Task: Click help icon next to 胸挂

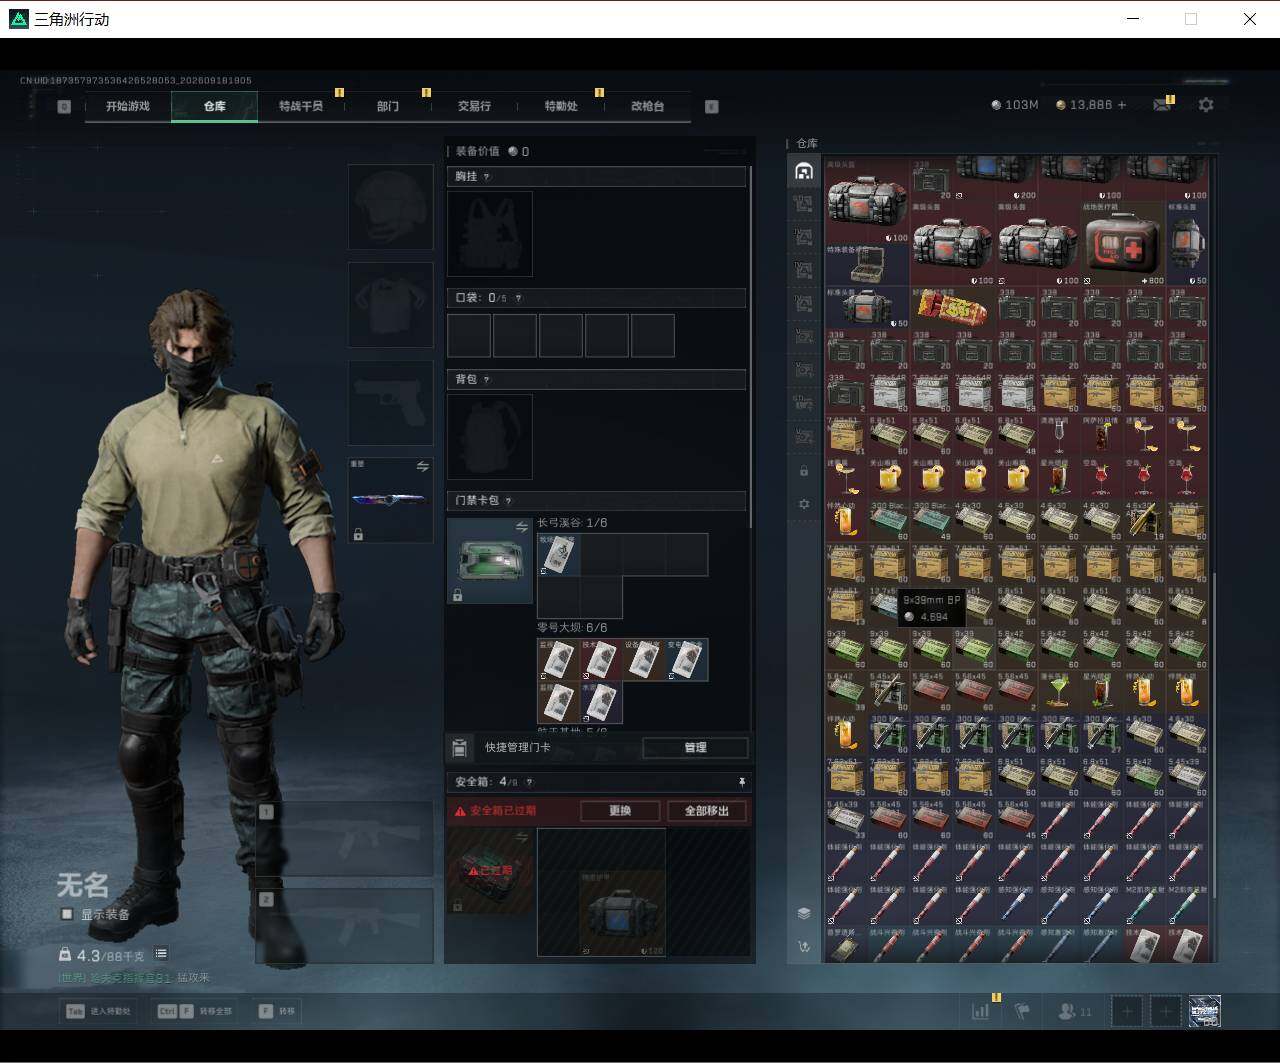Action: point(487,177)
